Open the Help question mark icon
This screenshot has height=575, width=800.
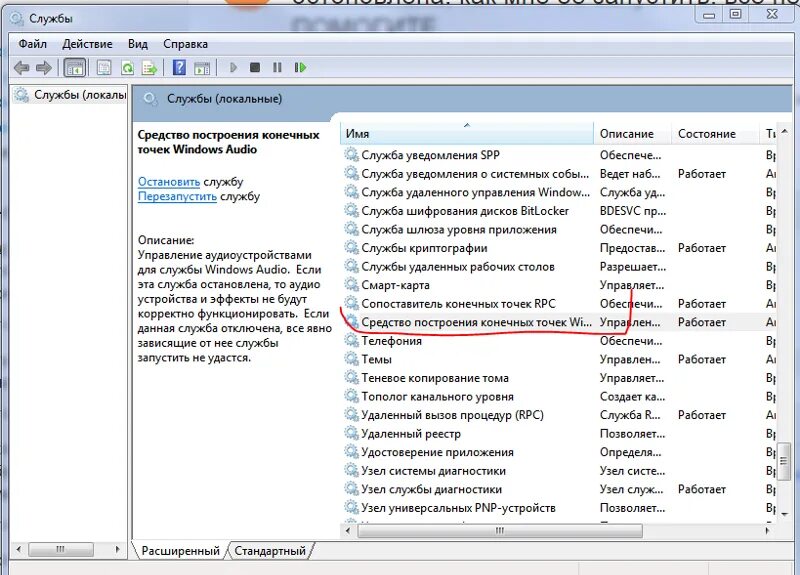click(x=179, y=68)
